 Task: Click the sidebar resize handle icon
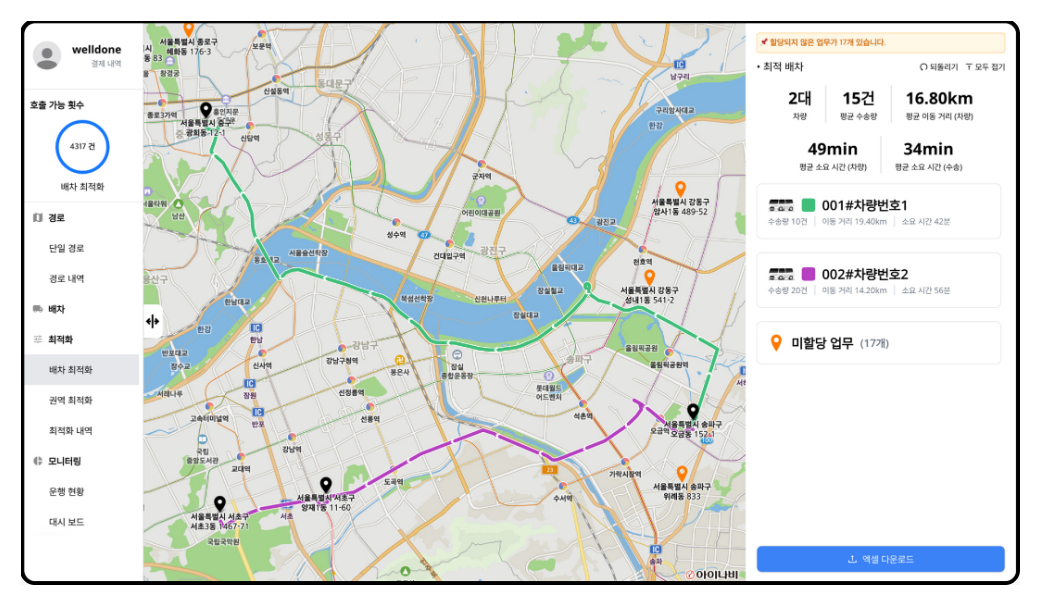(x=153, y=321)
